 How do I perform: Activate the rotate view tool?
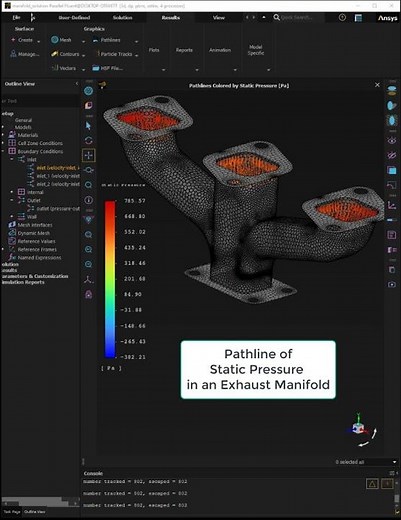click(x=88, y=140)
